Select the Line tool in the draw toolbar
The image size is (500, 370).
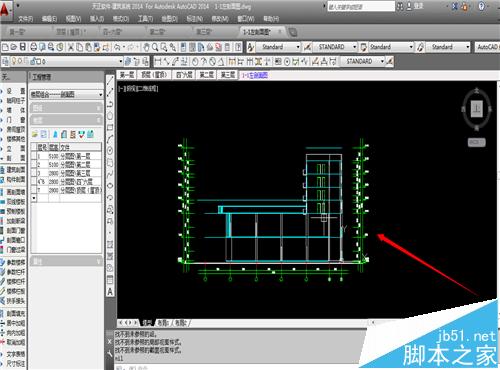tap(110, 81)
